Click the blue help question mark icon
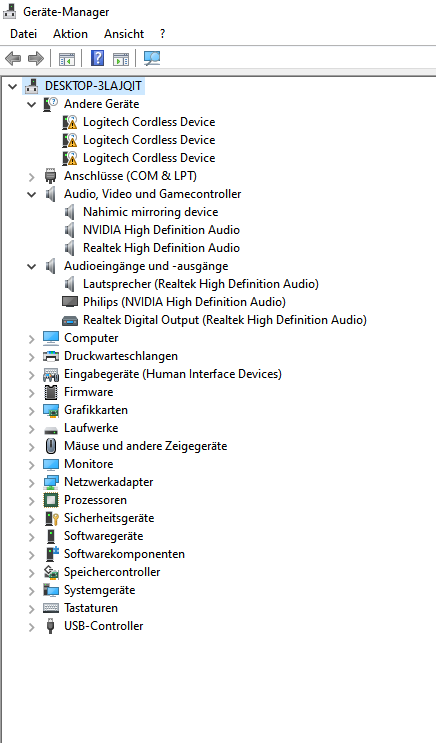This screenshot has width=436, height=743. (97, 58)
